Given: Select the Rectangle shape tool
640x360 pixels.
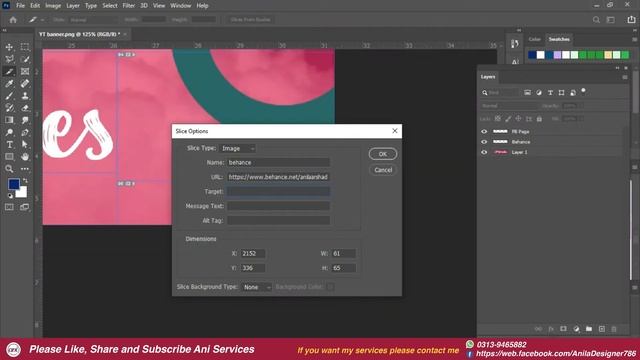Looking at the screenshot, I should click(x=9, y=157).
